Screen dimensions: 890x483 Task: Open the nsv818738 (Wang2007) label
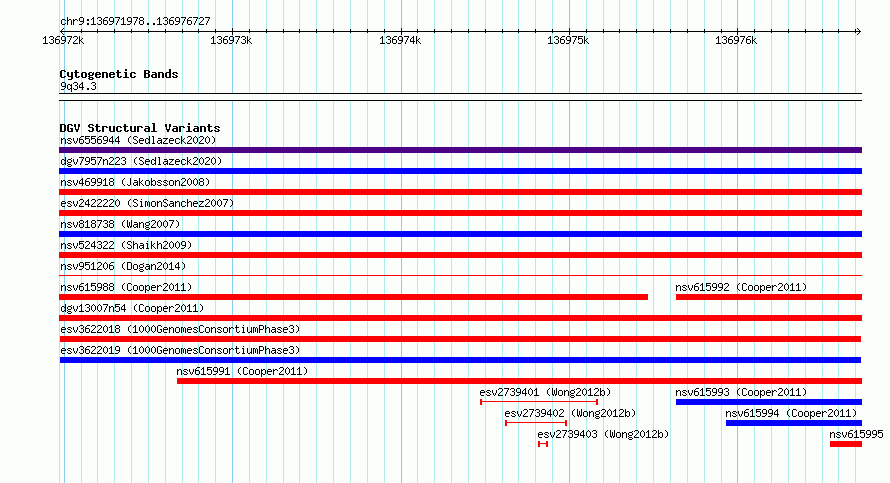[x=120, y=224]
